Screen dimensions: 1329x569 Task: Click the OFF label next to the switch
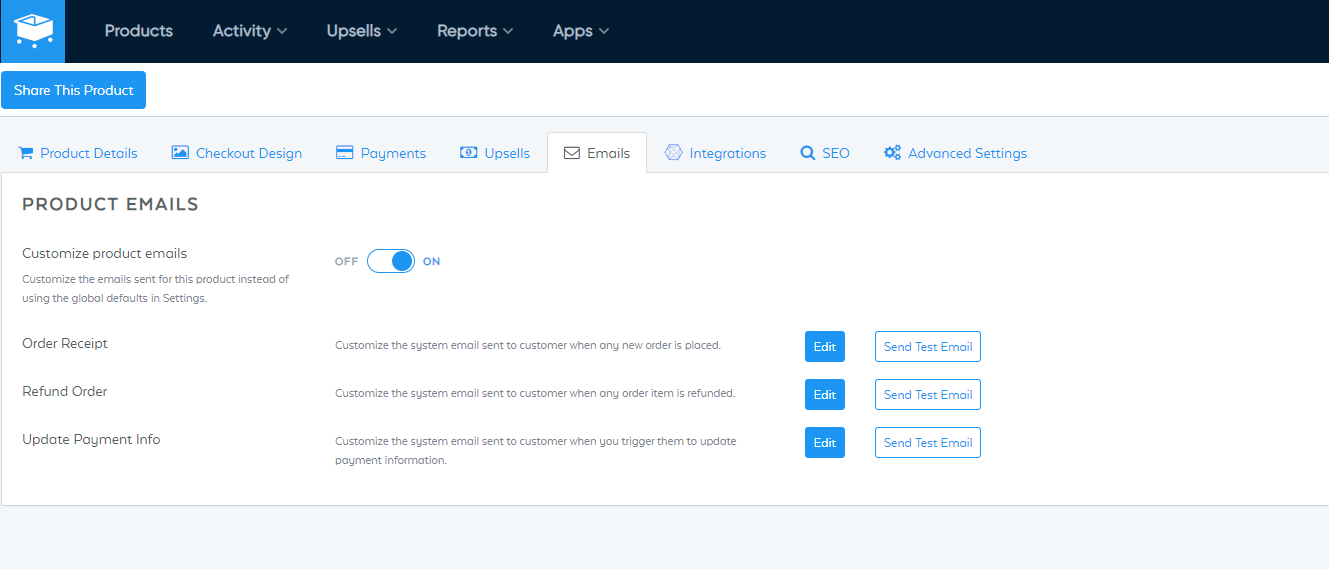346,261
